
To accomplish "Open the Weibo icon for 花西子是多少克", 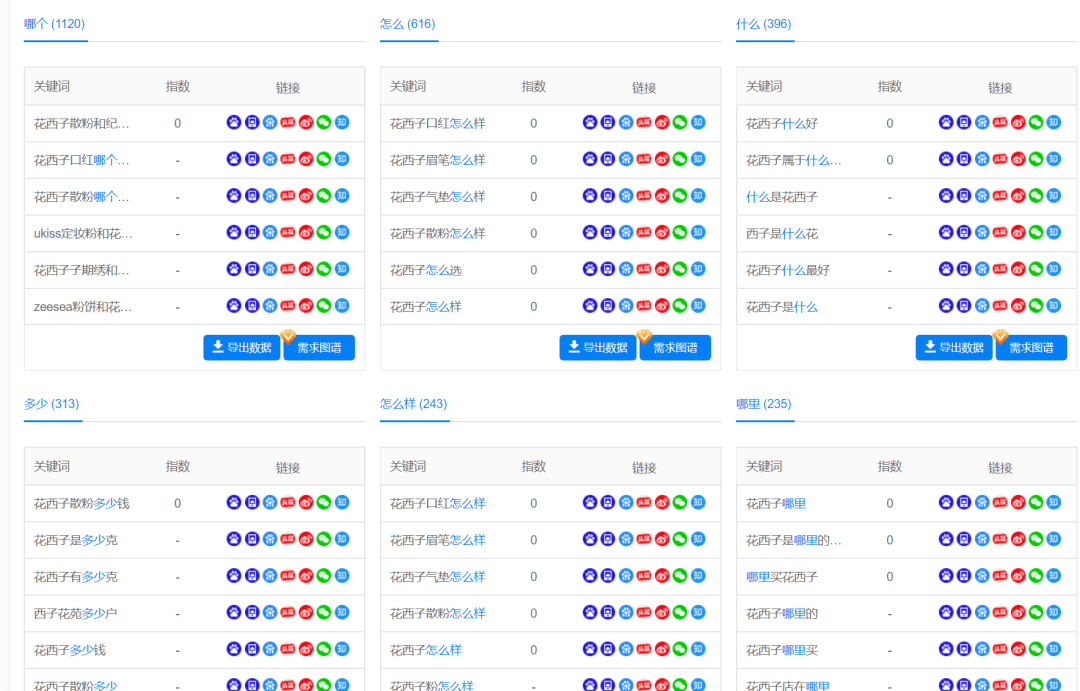I will 306,540.
